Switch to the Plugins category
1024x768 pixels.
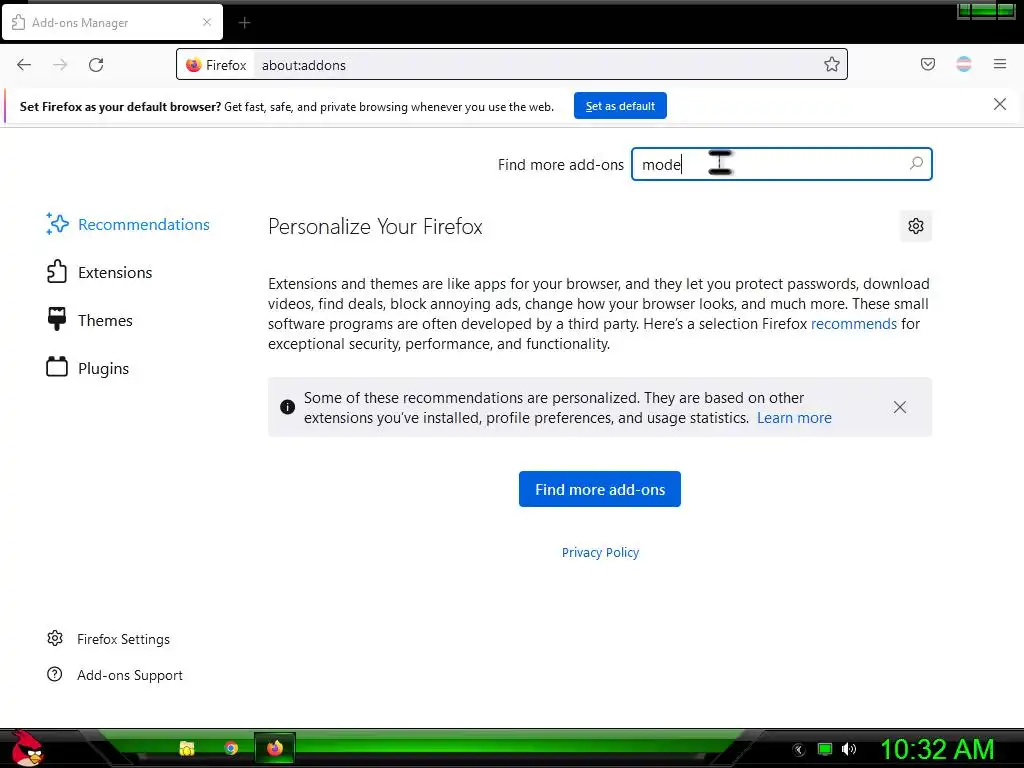(88, 368)
